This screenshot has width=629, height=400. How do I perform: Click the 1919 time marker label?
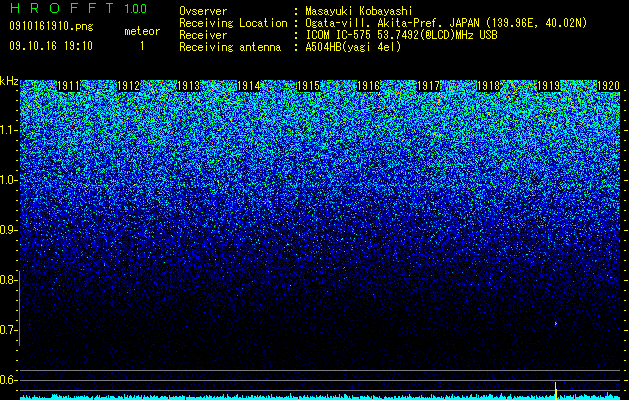(548, 86)
